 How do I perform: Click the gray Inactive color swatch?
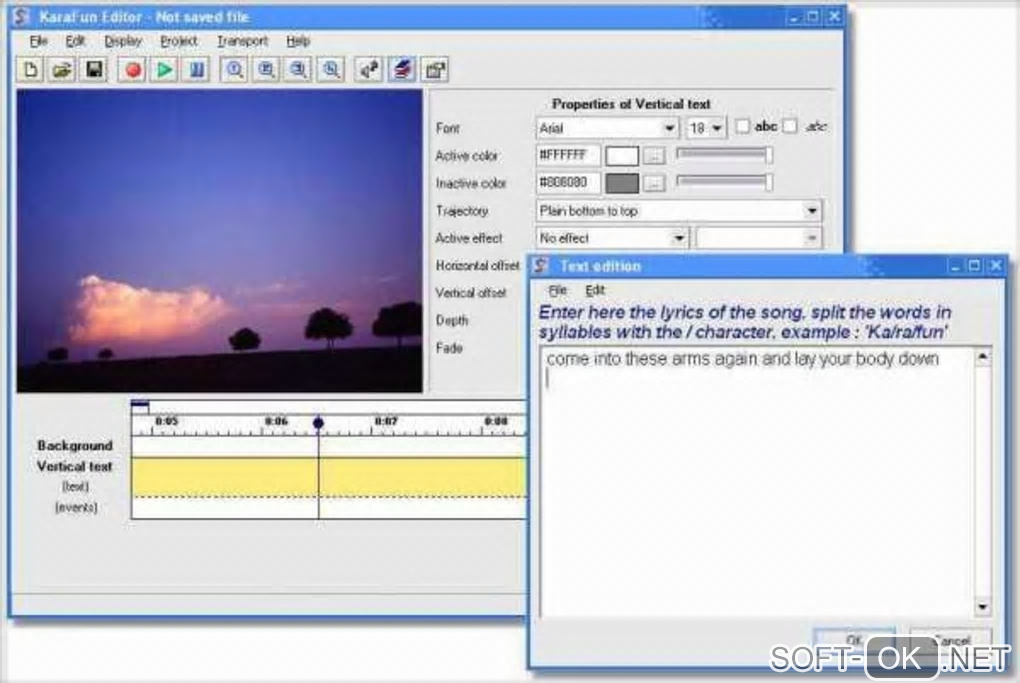point(622,183)
